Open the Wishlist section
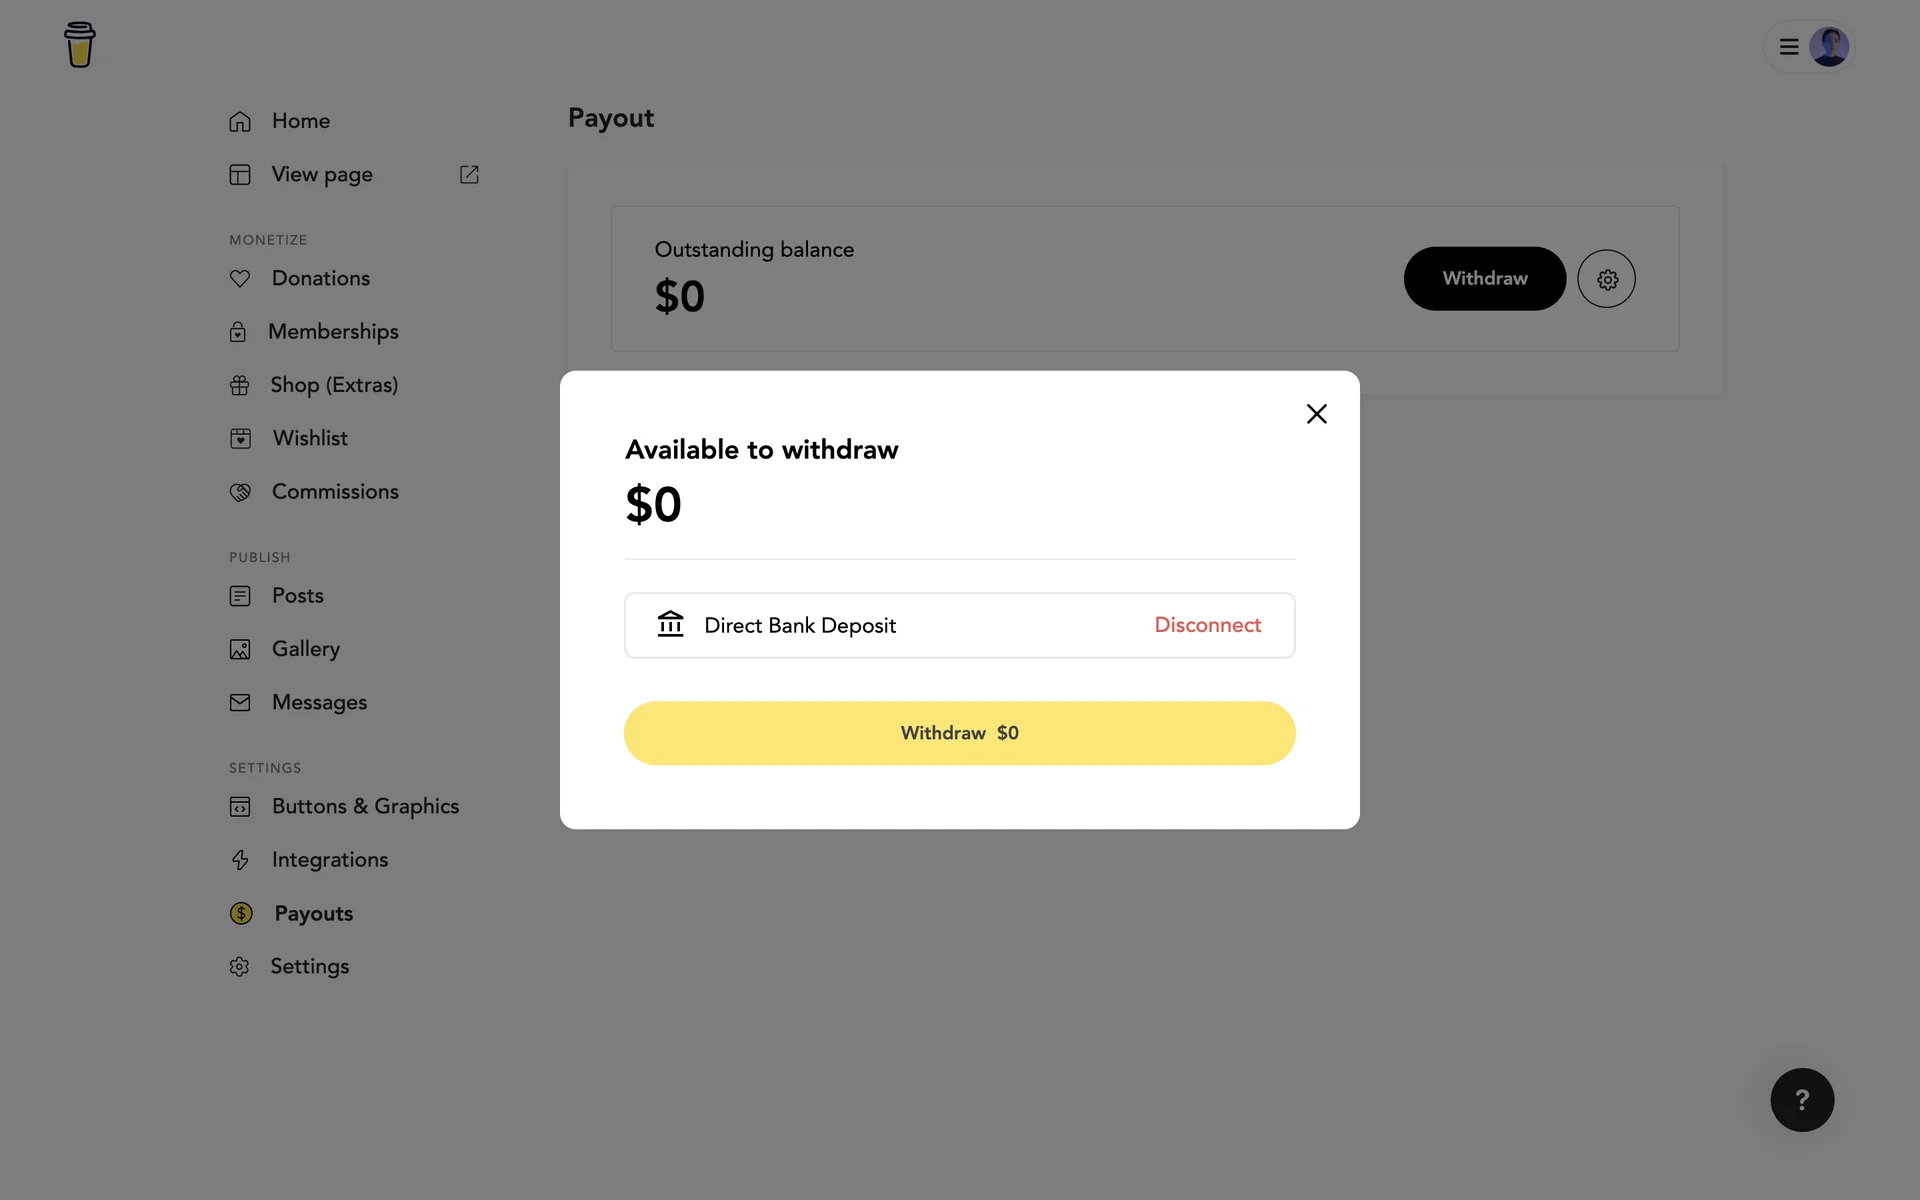 (x=310, y=439)
